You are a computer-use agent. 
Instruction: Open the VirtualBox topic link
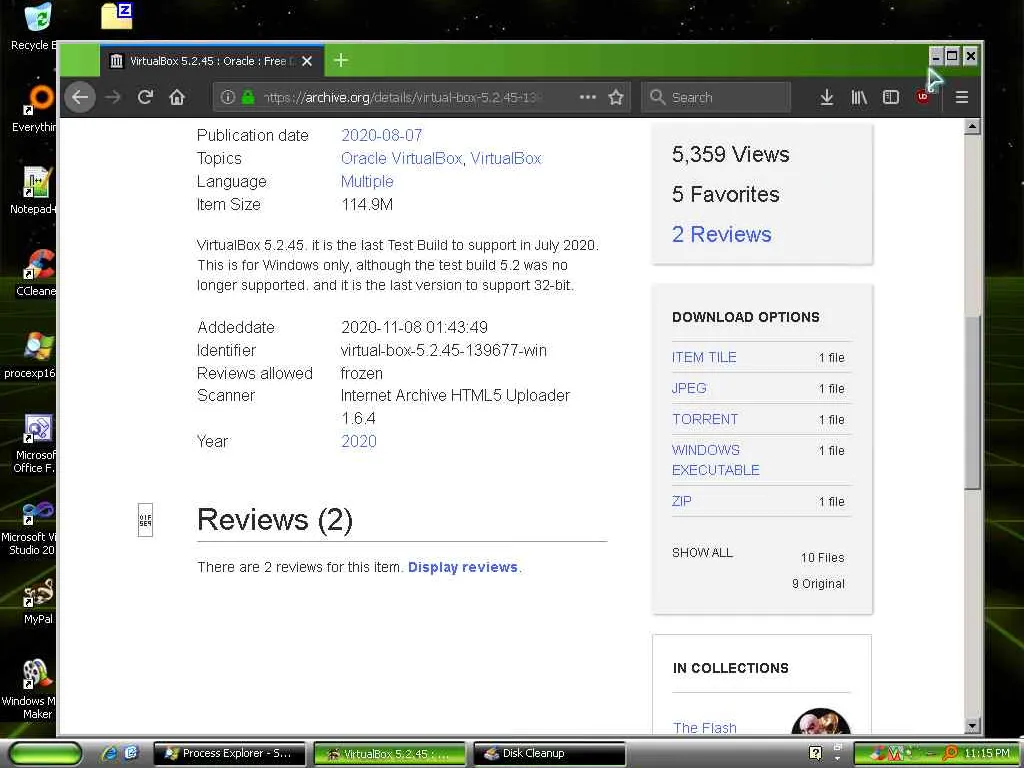tap(505, 158)
